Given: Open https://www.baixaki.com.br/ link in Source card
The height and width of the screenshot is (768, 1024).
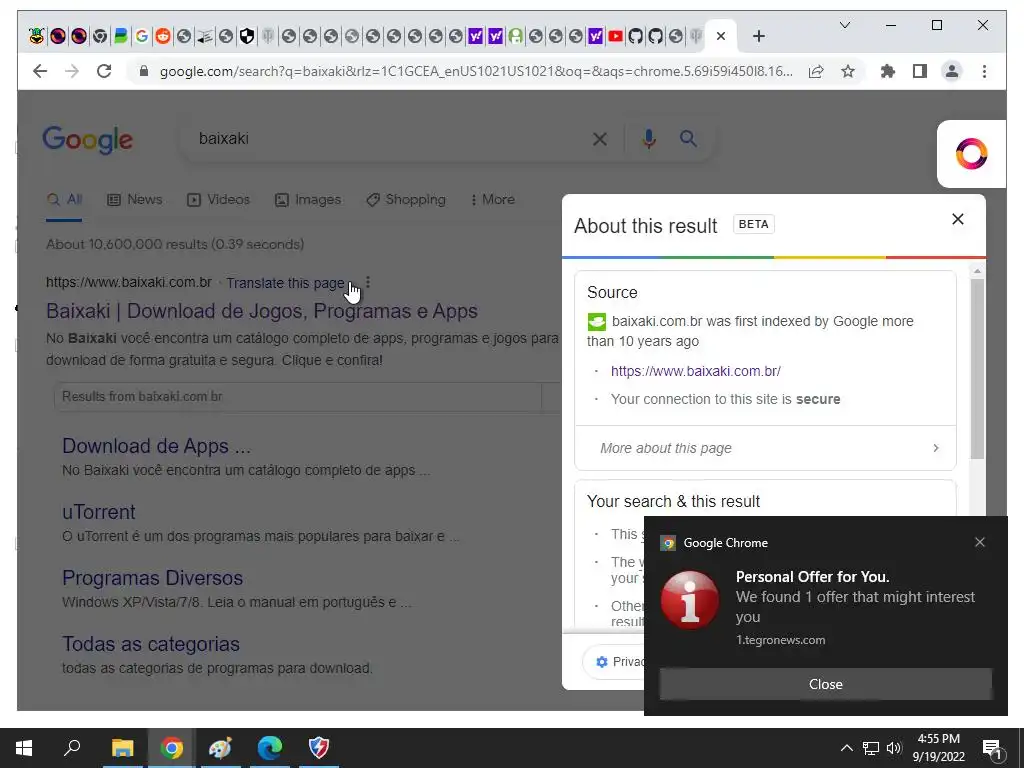Looking at the screenshot, I should tap(696, 371).
